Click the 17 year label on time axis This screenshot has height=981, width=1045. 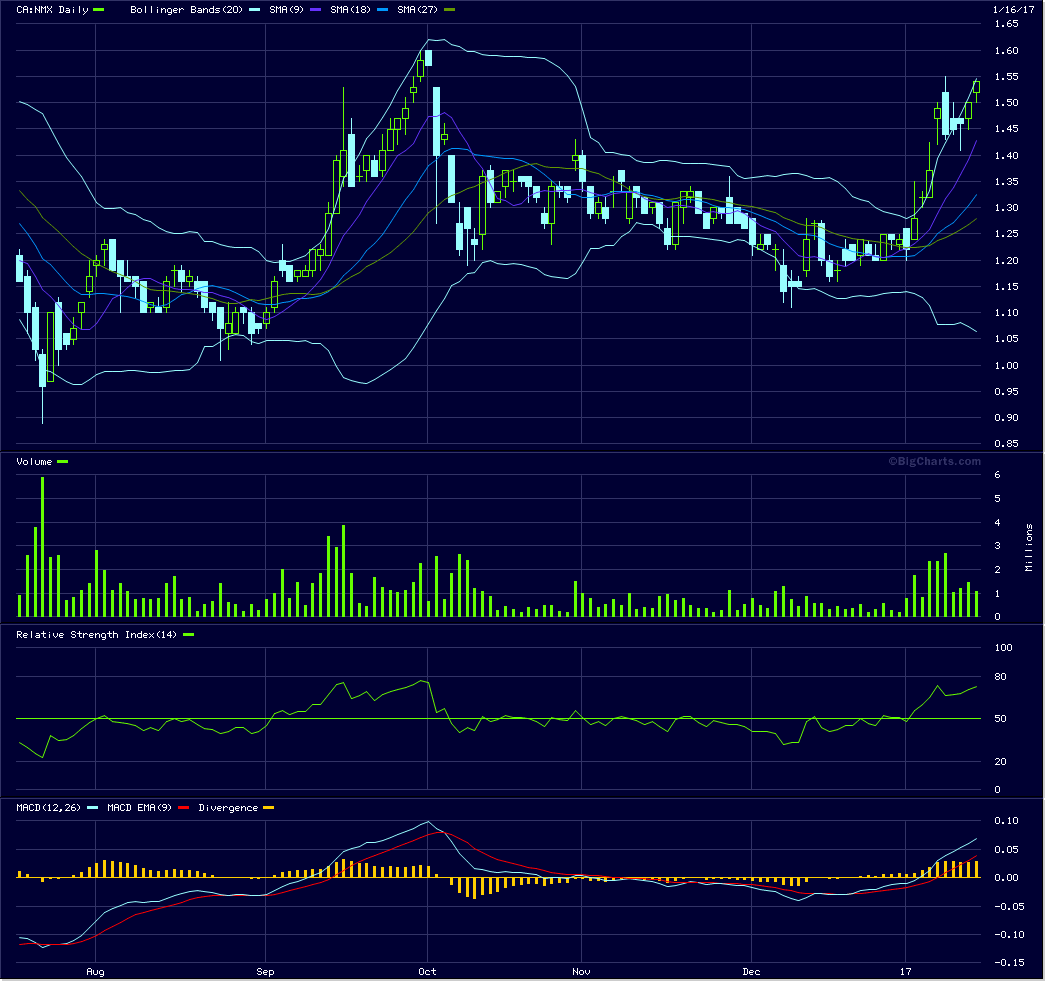pyautogui.click(x=905, y=971)
